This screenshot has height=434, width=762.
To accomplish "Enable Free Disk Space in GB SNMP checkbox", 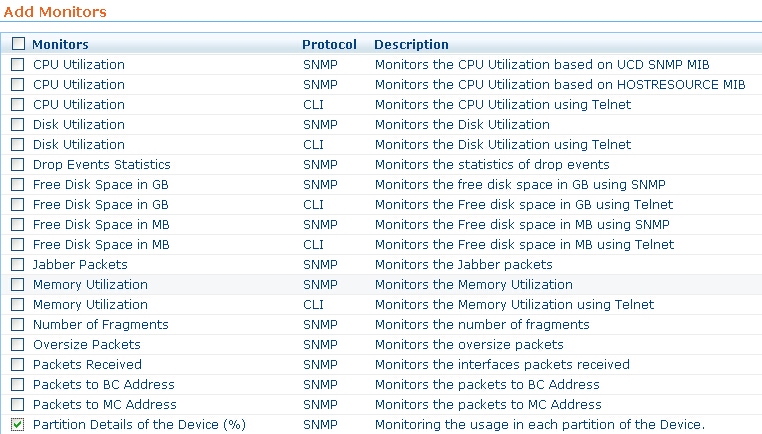I will coord(18,184).
